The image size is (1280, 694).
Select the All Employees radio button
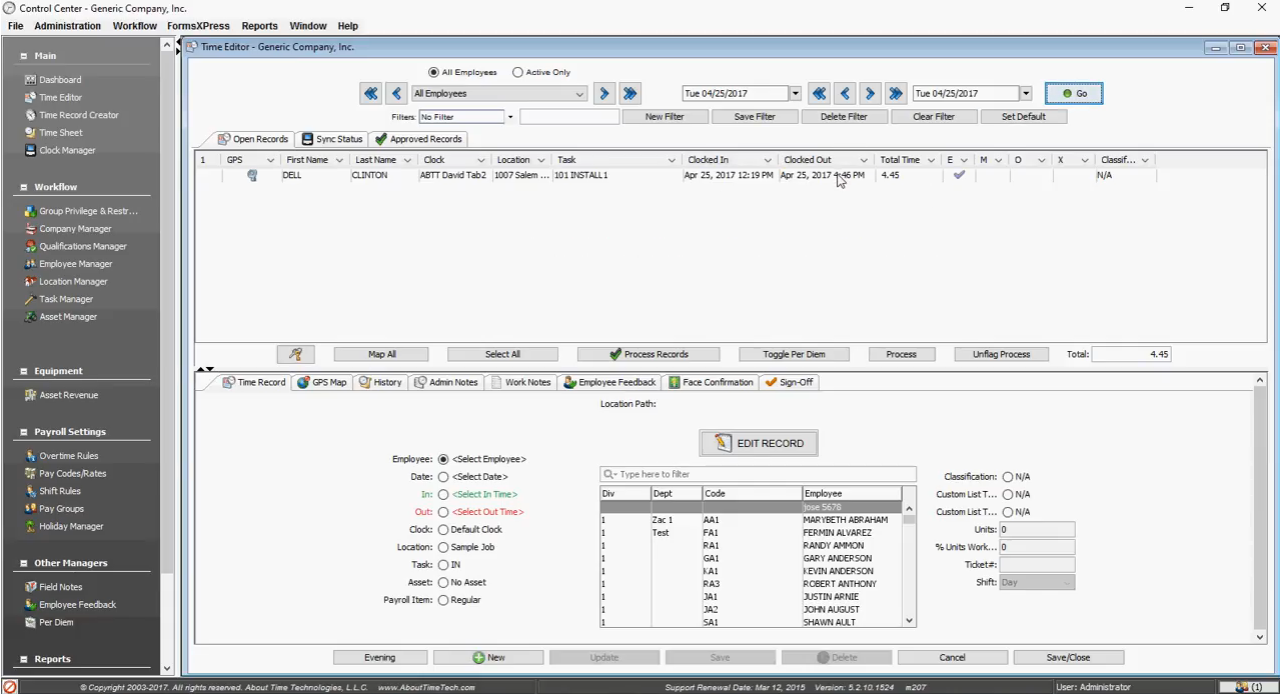coord(433,72)
